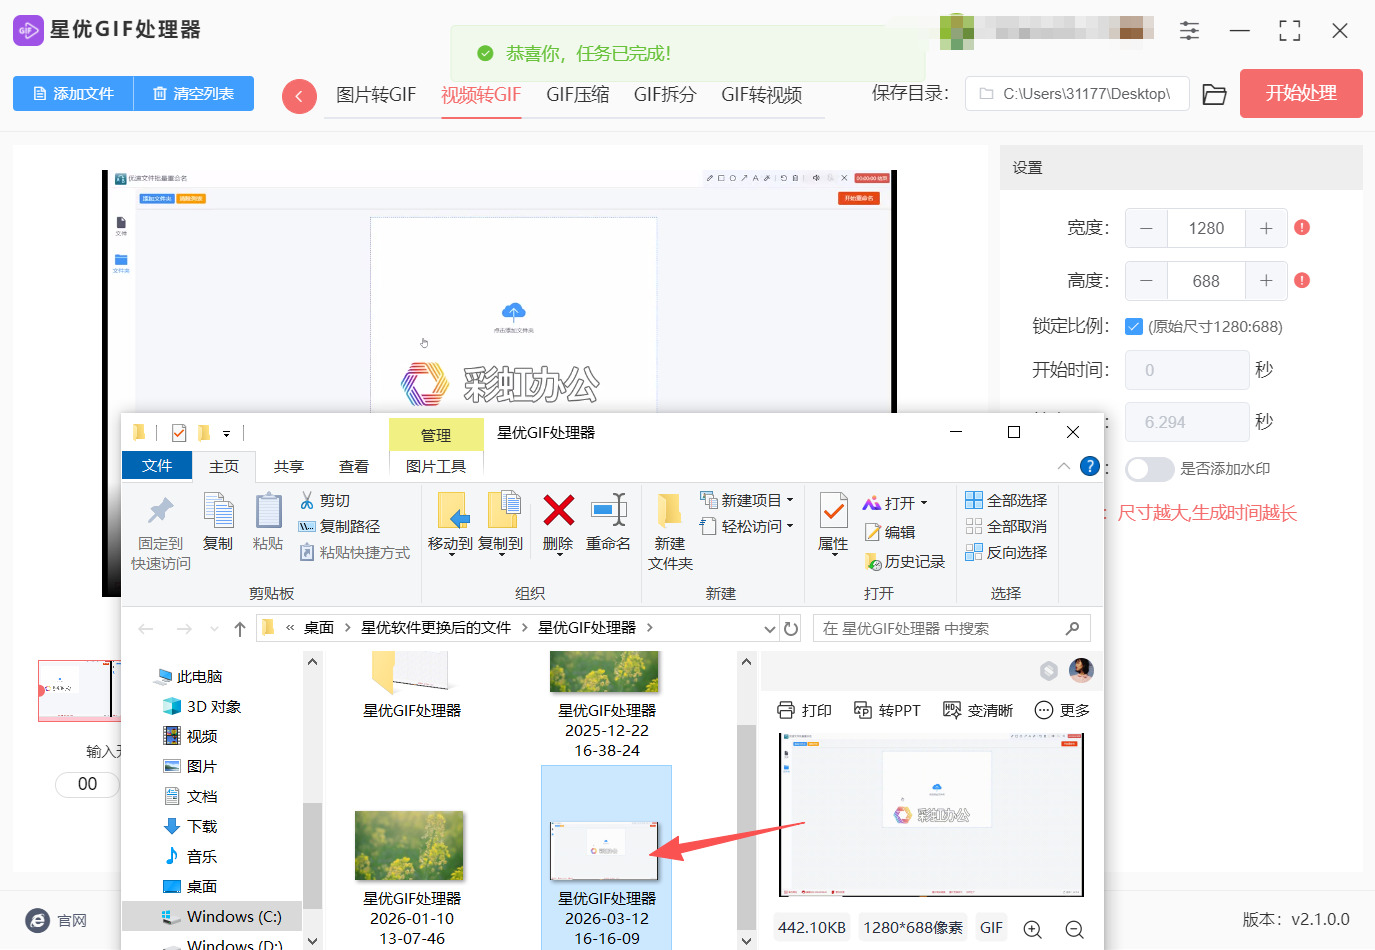Open 历史记录 in the Explorer ribbon
The height and width of the screenshot is (950, 1375).
pos(905,562)
